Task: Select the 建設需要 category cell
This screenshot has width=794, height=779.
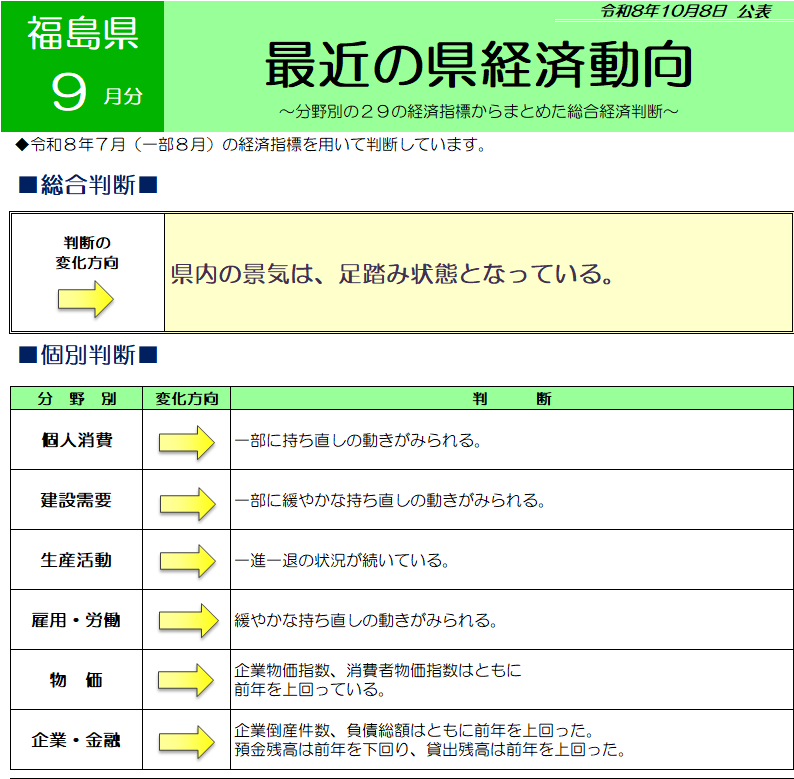Action: pyautogui.click(x=76, y=500)
